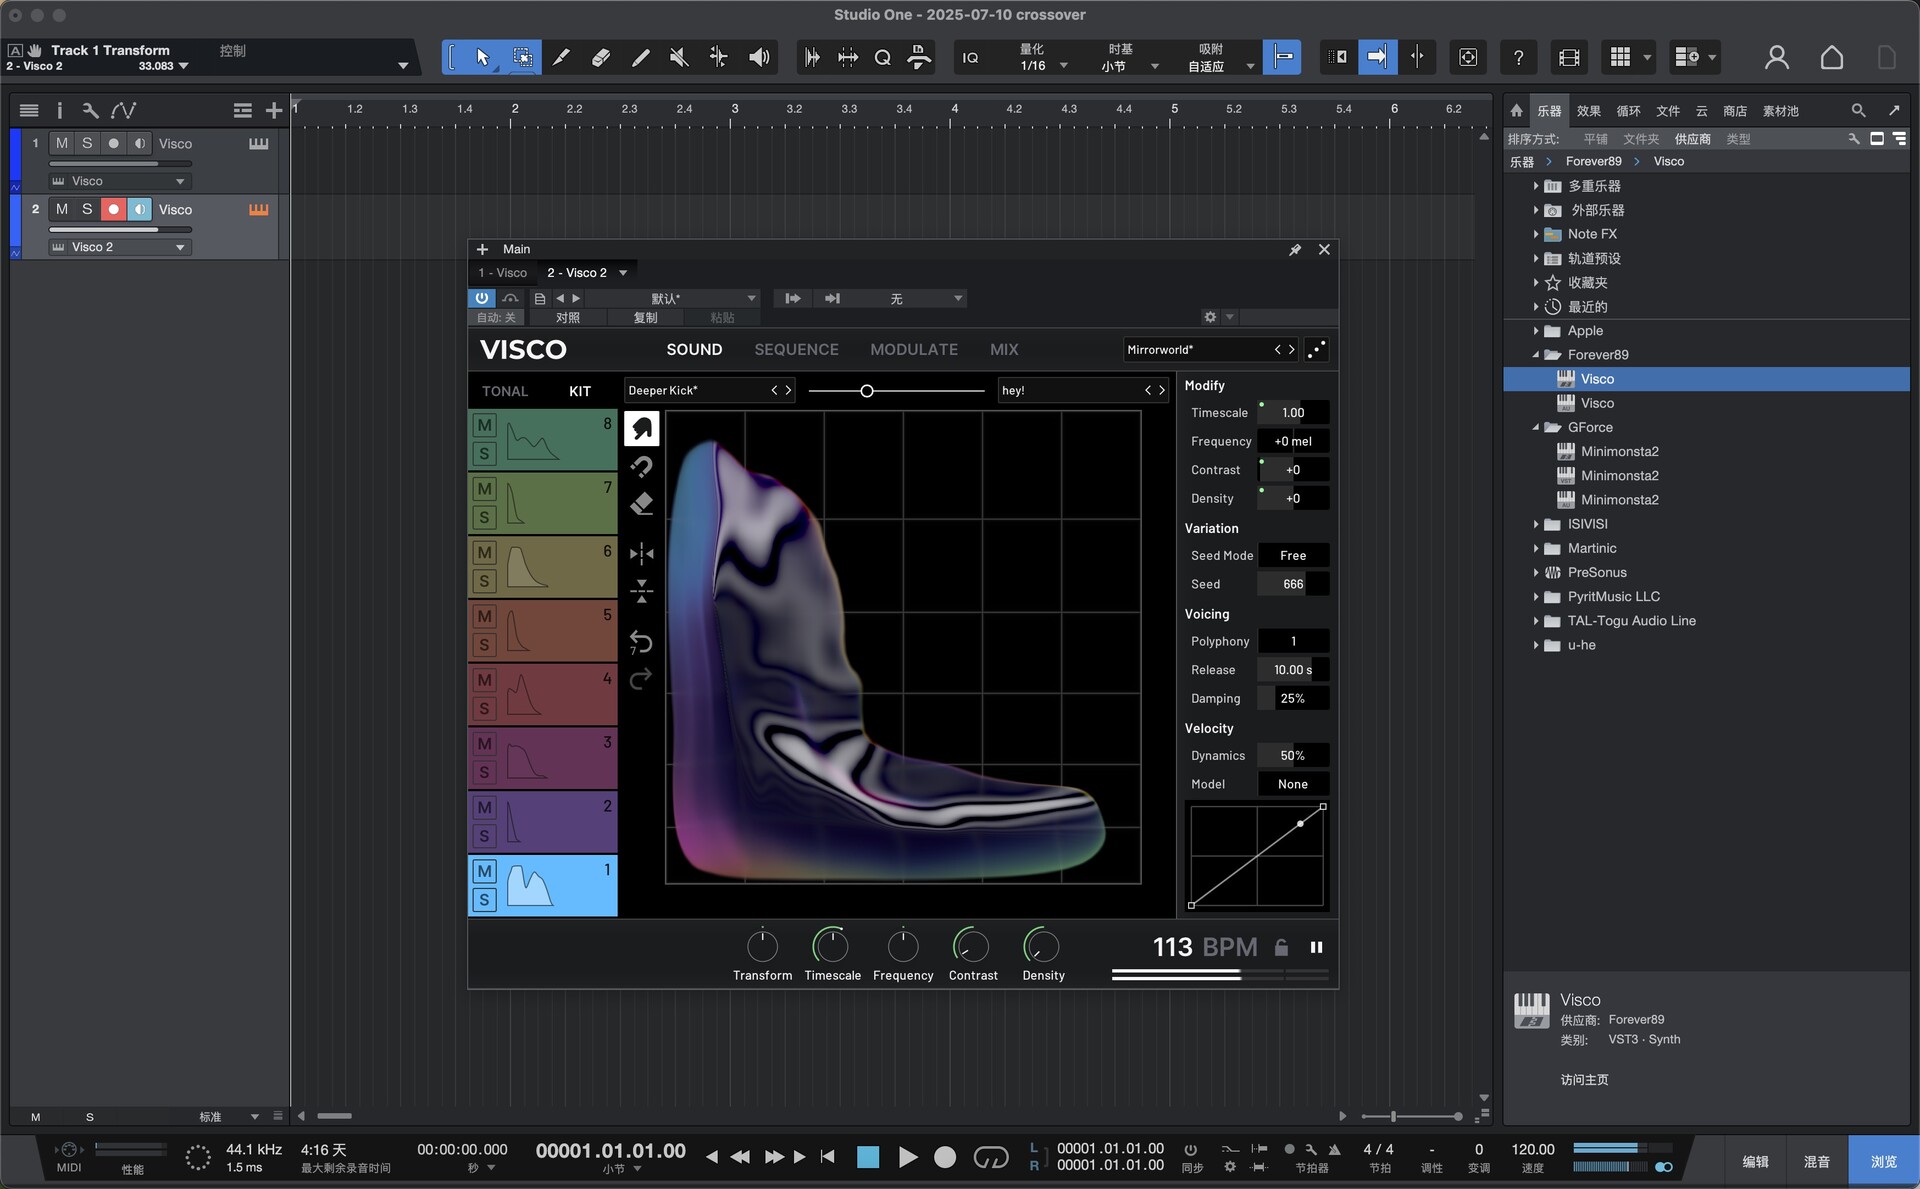
Task: Pin the Visco plugin window
Action: 1295,249
